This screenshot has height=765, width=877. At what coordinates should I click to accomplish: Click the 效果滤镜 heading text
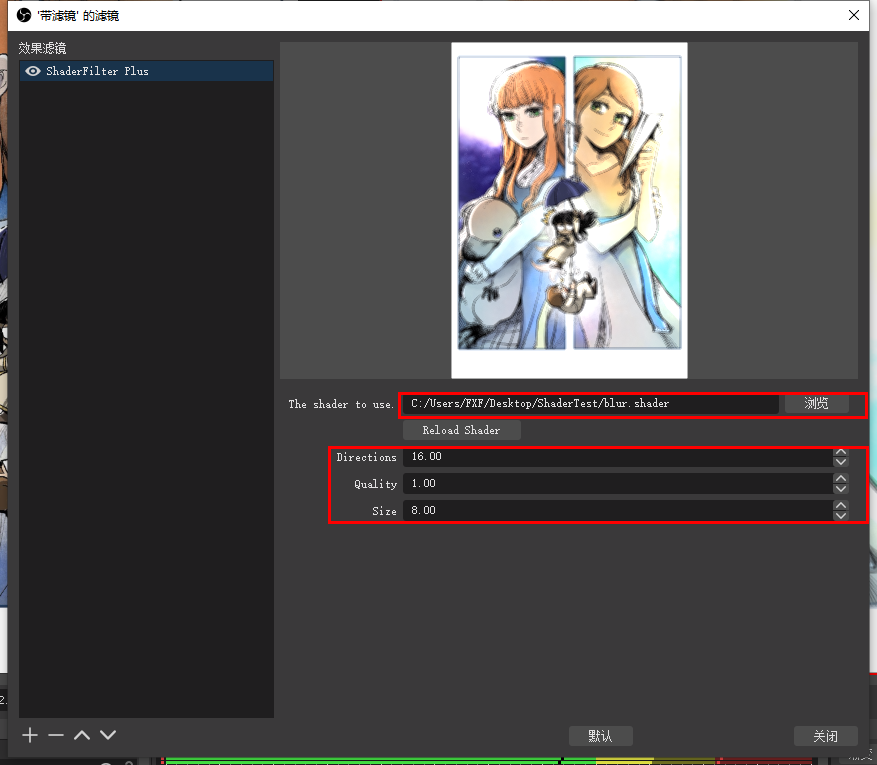(x=43, y=48)
